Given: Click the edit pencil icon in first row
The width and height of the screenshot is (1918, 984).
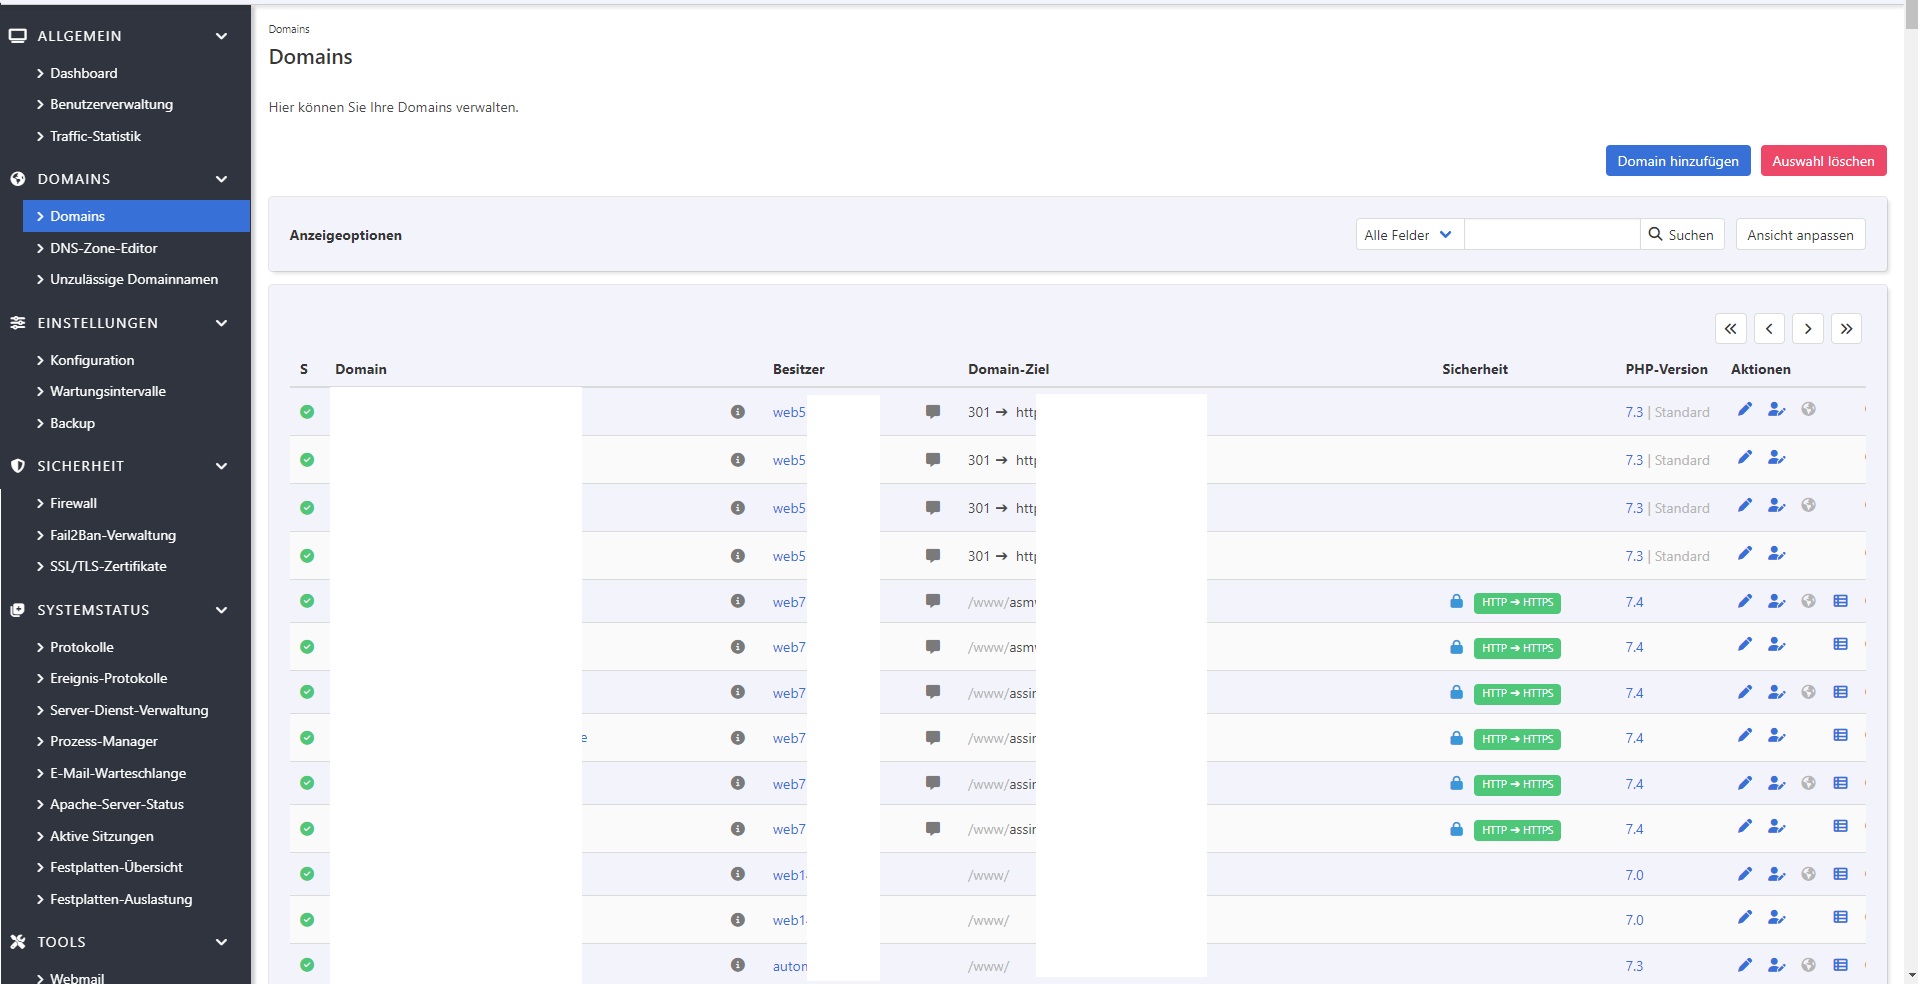Looking at the screenshot, I should pyautogui.click(x=1744, y=409).
